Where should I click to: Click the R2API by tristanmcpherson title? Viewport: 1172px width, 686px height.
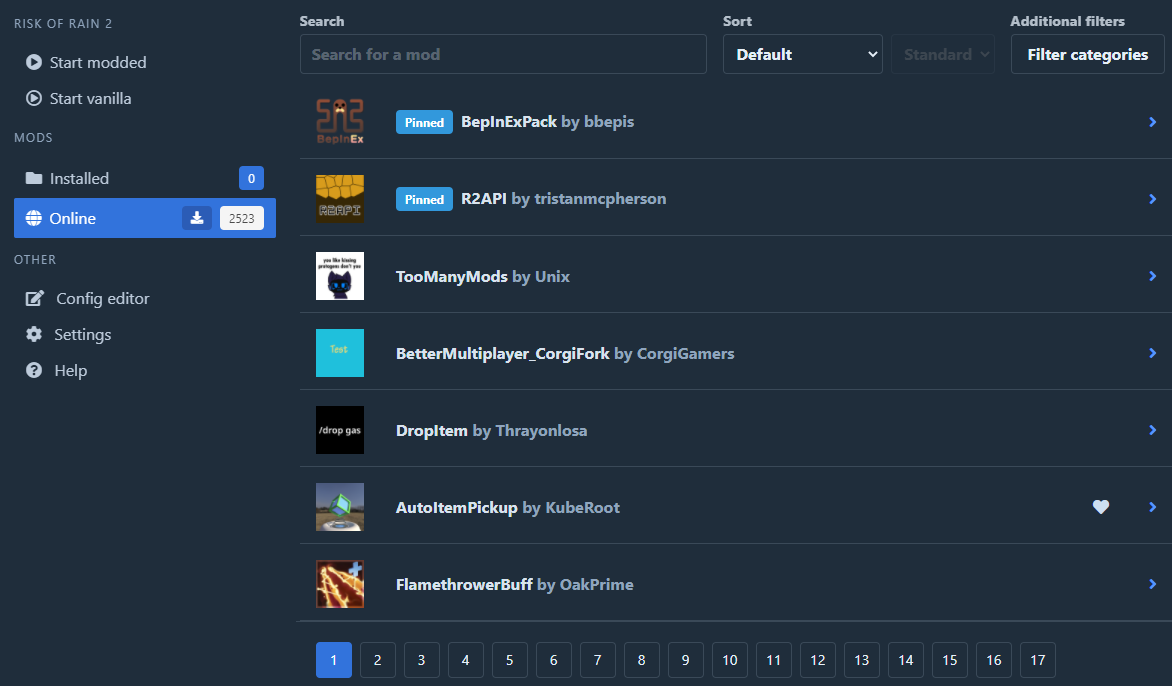click(564, 199)
